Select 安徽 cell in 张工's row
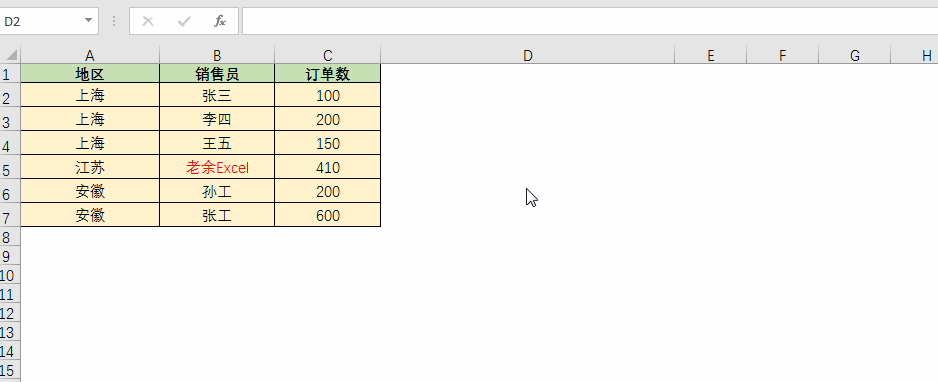Image resolution: width=938 pixels, height=382 pixels. point(90,215)
